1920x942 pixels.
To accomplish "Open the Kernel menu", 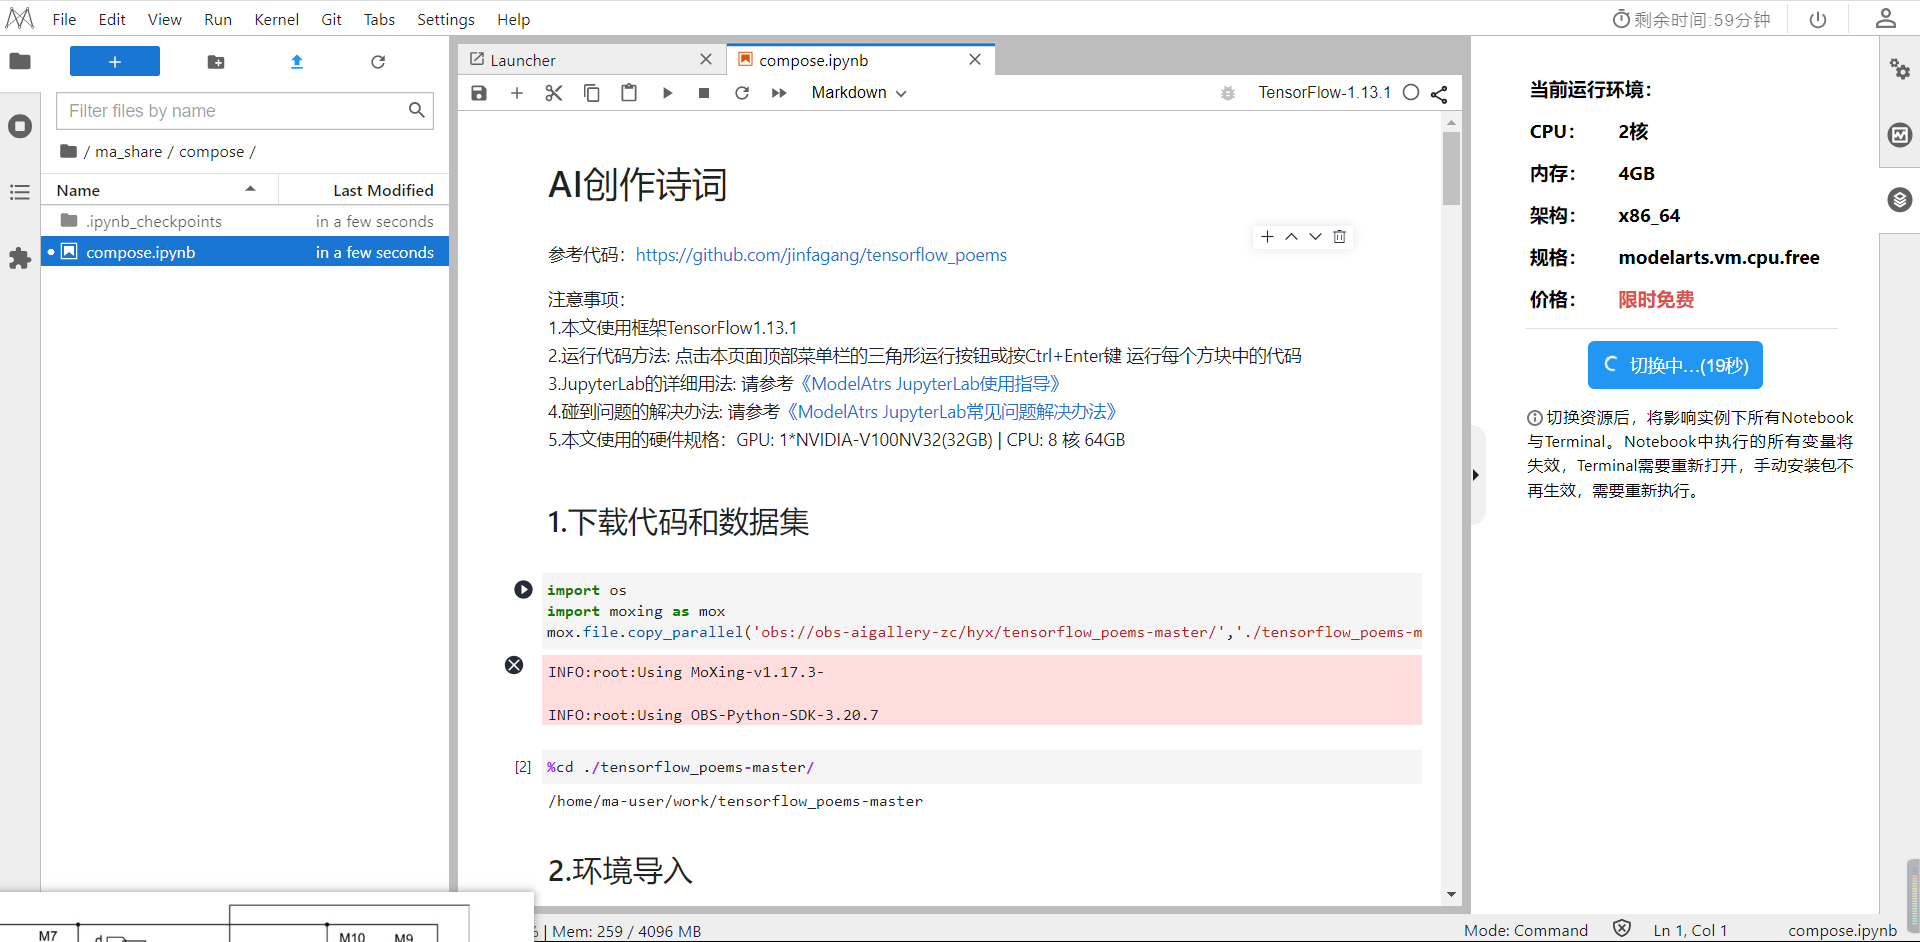I will (x=276, y=19).
